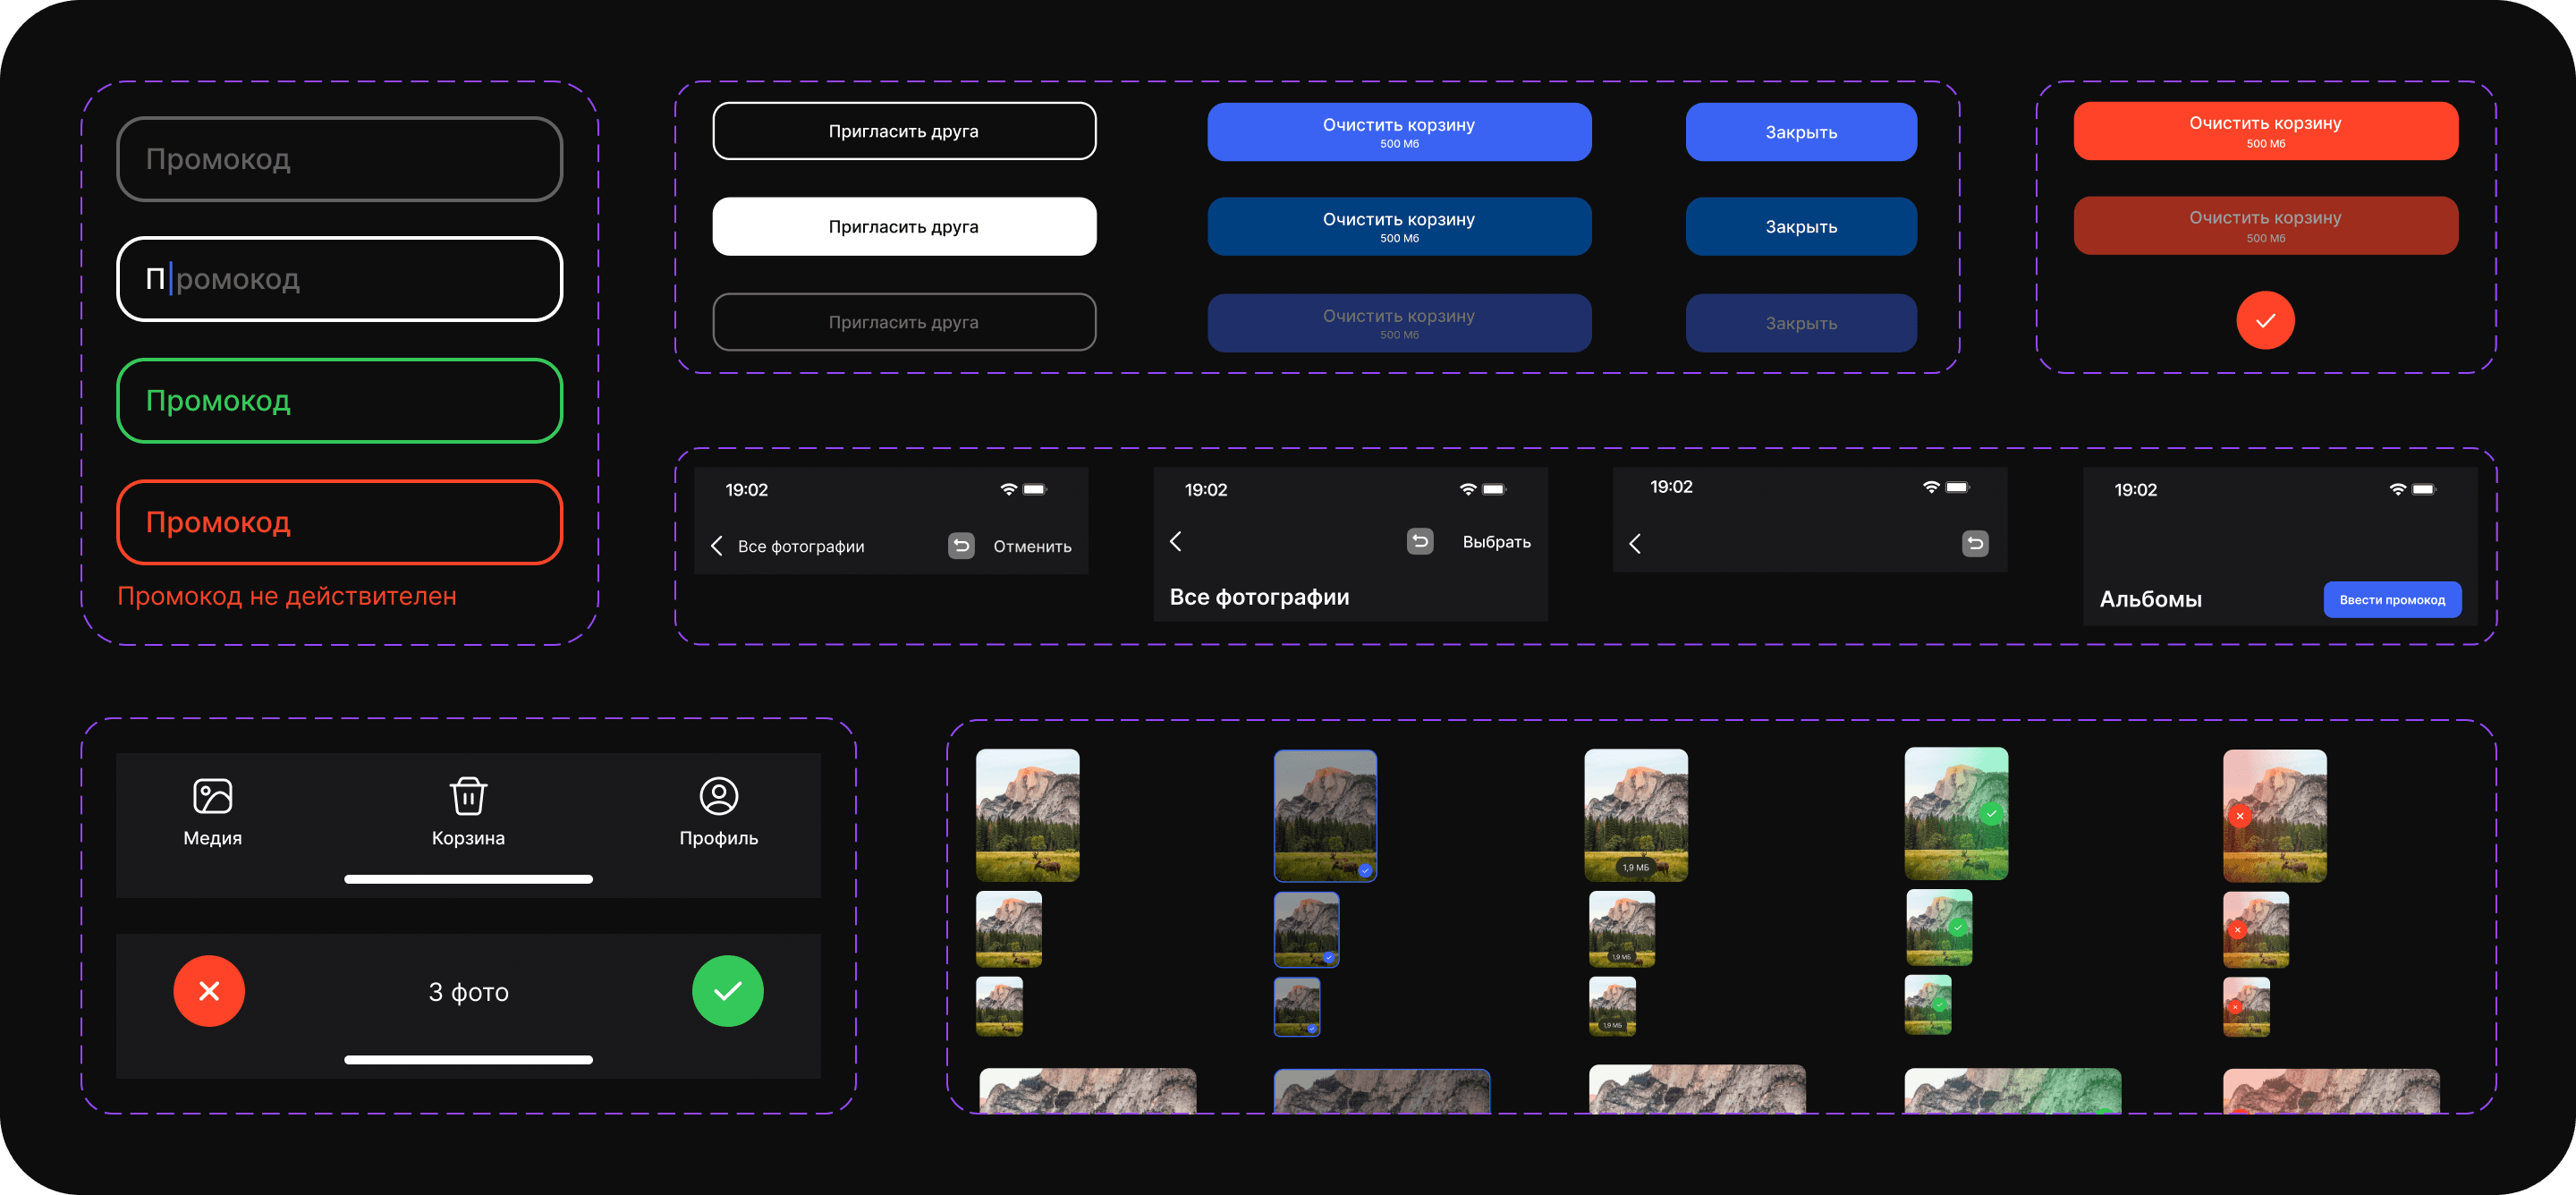Viewport: 2576px width, 1195px height.
Task: Click back chevron above Все фотографии heading
Action: pos(1176,541)
